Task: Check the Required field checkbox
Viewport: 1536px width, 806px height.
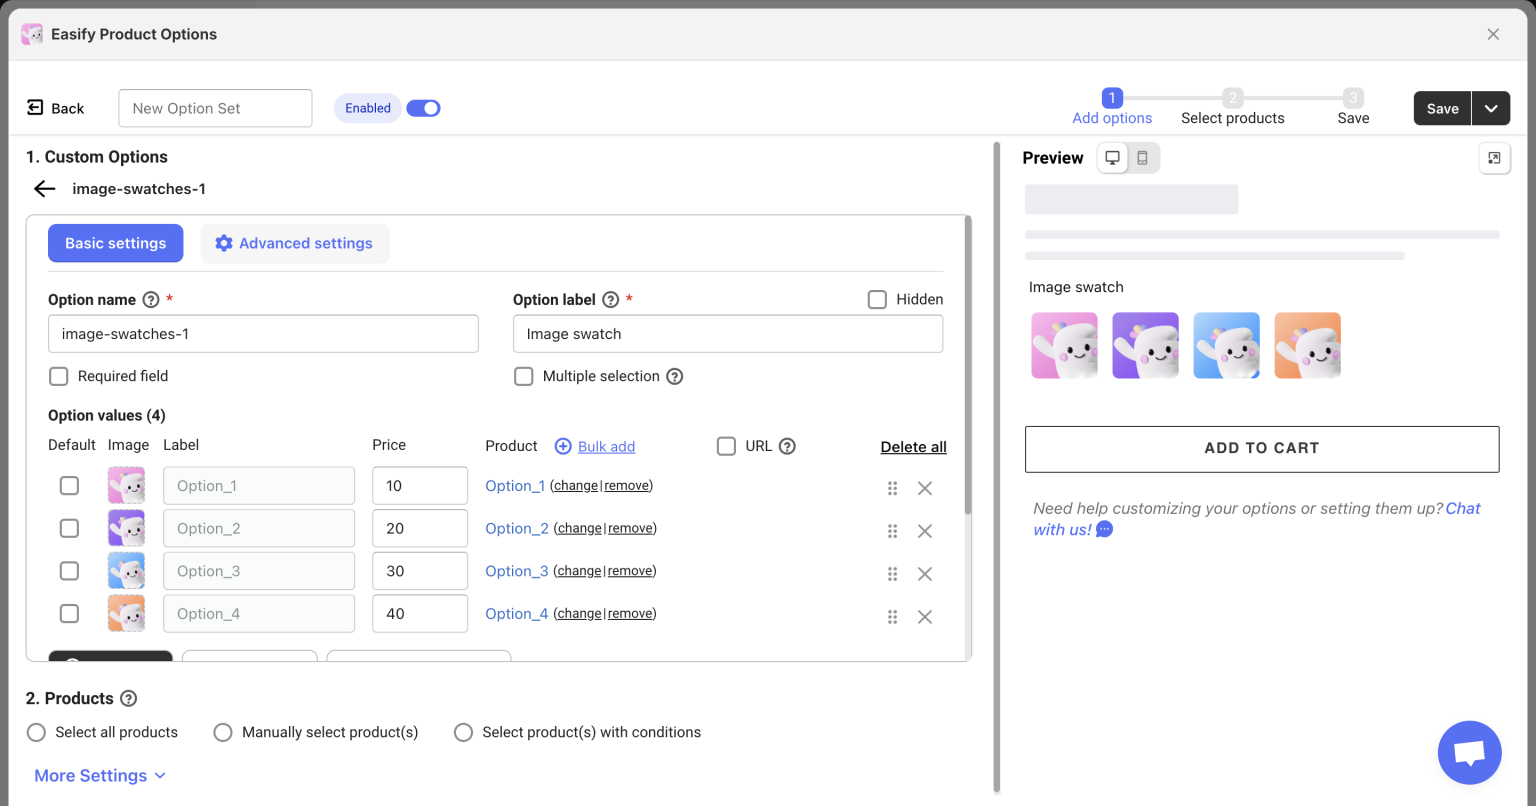Action: coord(59,376)
